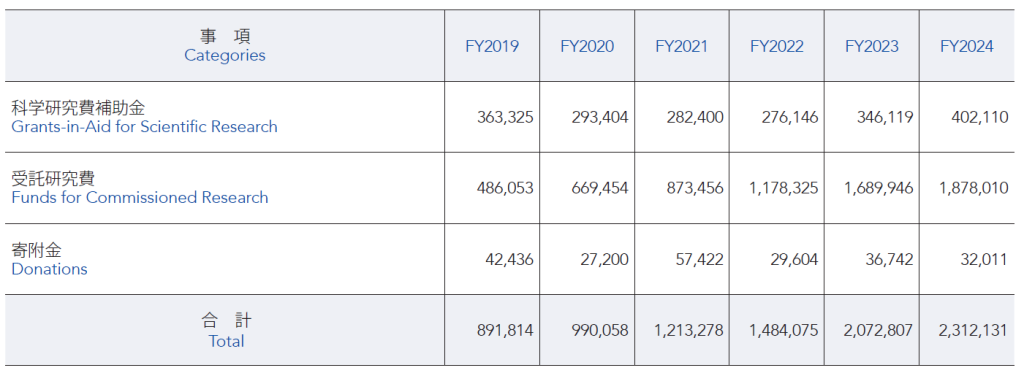Select Total FY2019 value 891,814
The width and height of the screenshot is (1024, 373).
click(505, 331)
